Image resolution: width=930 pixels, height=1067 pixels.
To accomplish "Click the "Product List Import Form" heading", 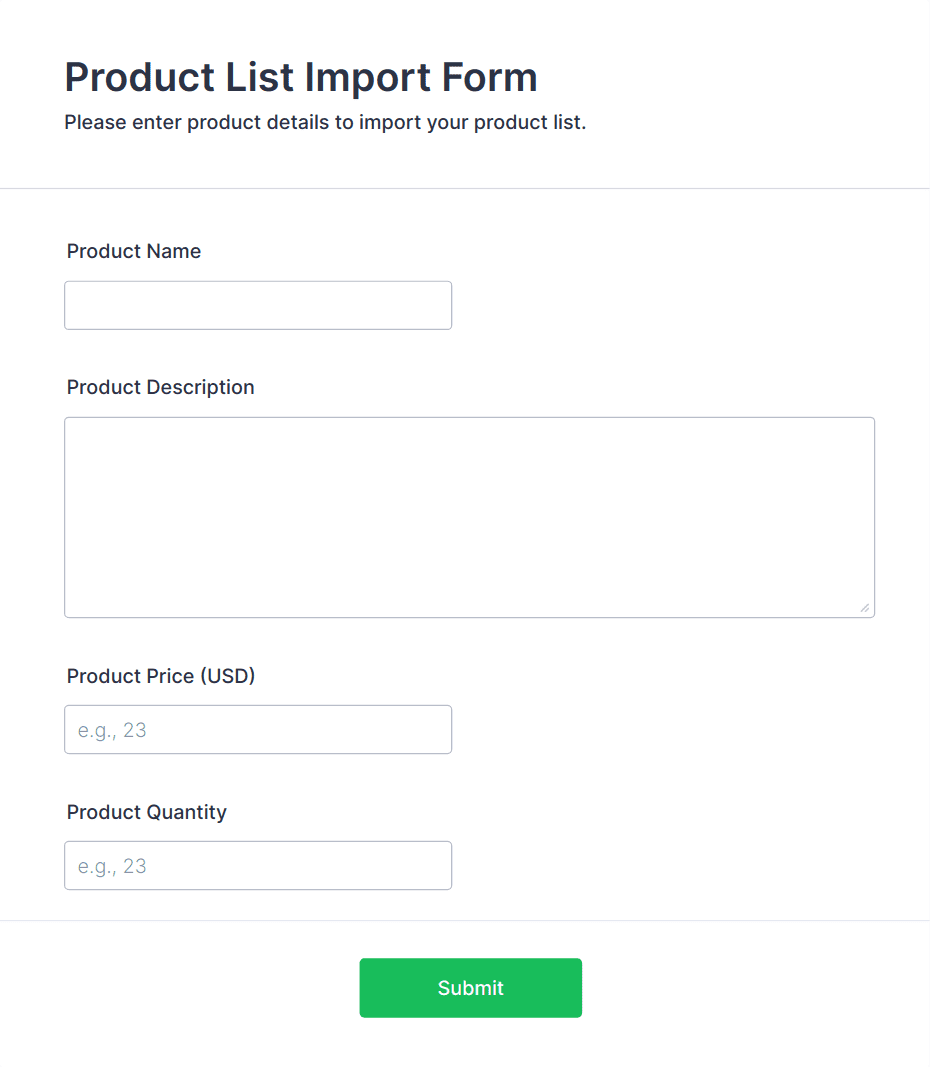I will (x=301, y=77).
